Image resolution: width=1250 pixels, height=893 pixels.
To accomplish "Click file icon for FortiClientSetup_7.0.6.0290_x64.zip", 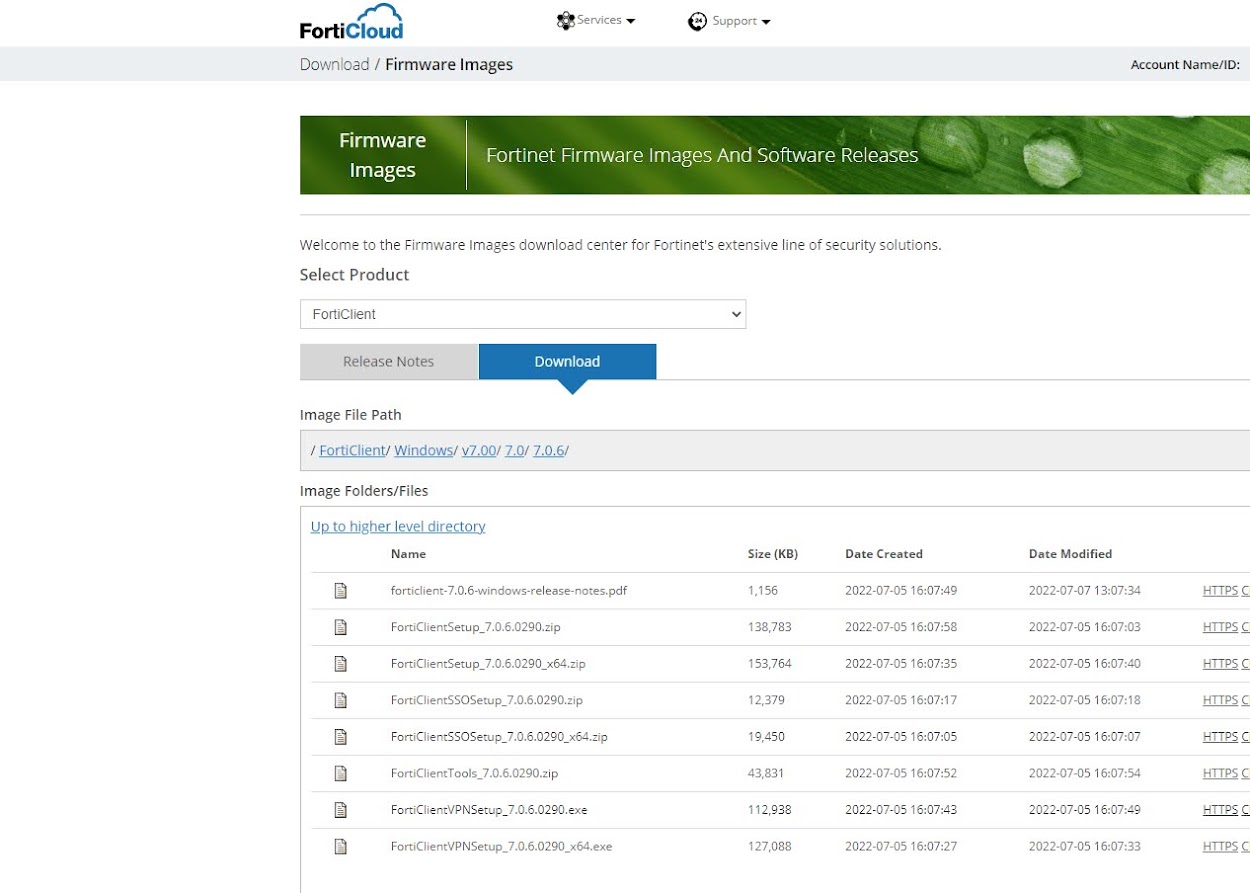I will [x=340, y=664].
